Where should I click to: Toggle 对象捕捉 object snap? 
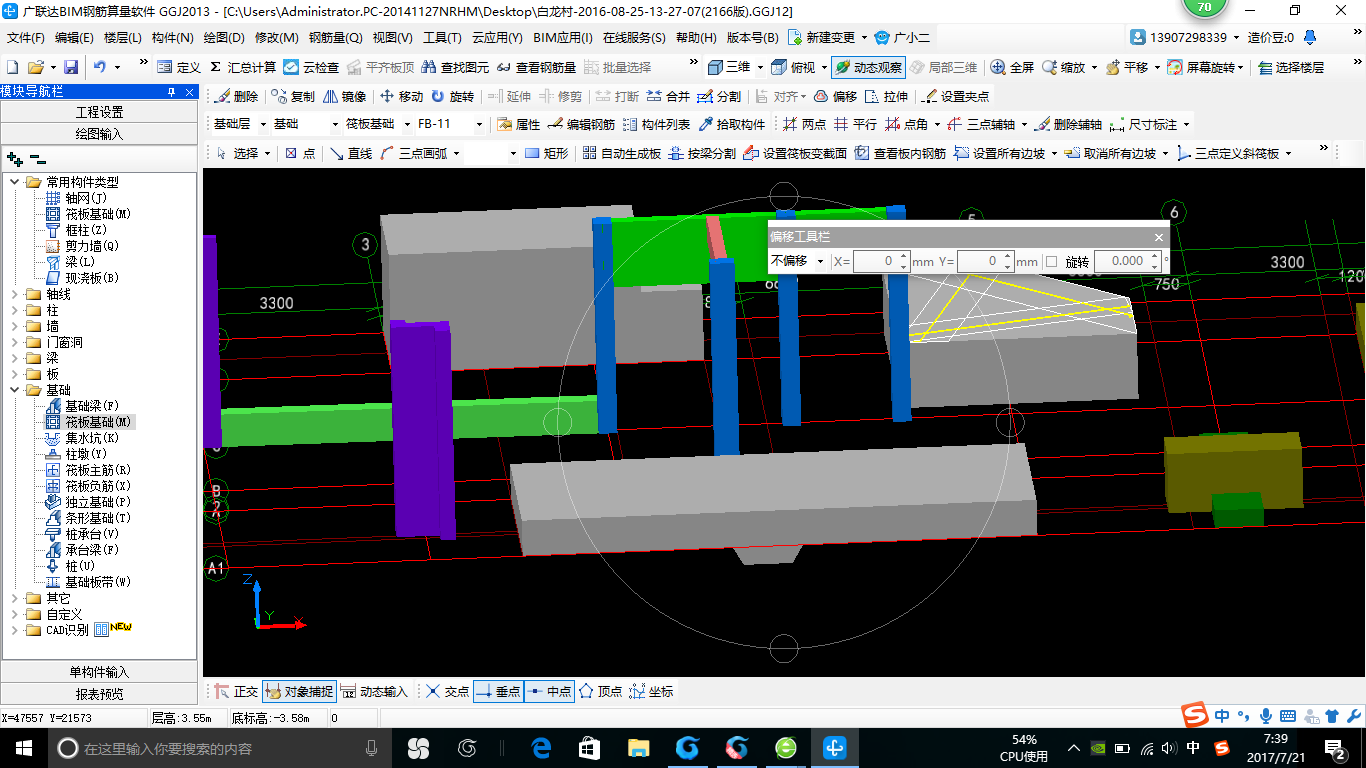coord(300,691)
